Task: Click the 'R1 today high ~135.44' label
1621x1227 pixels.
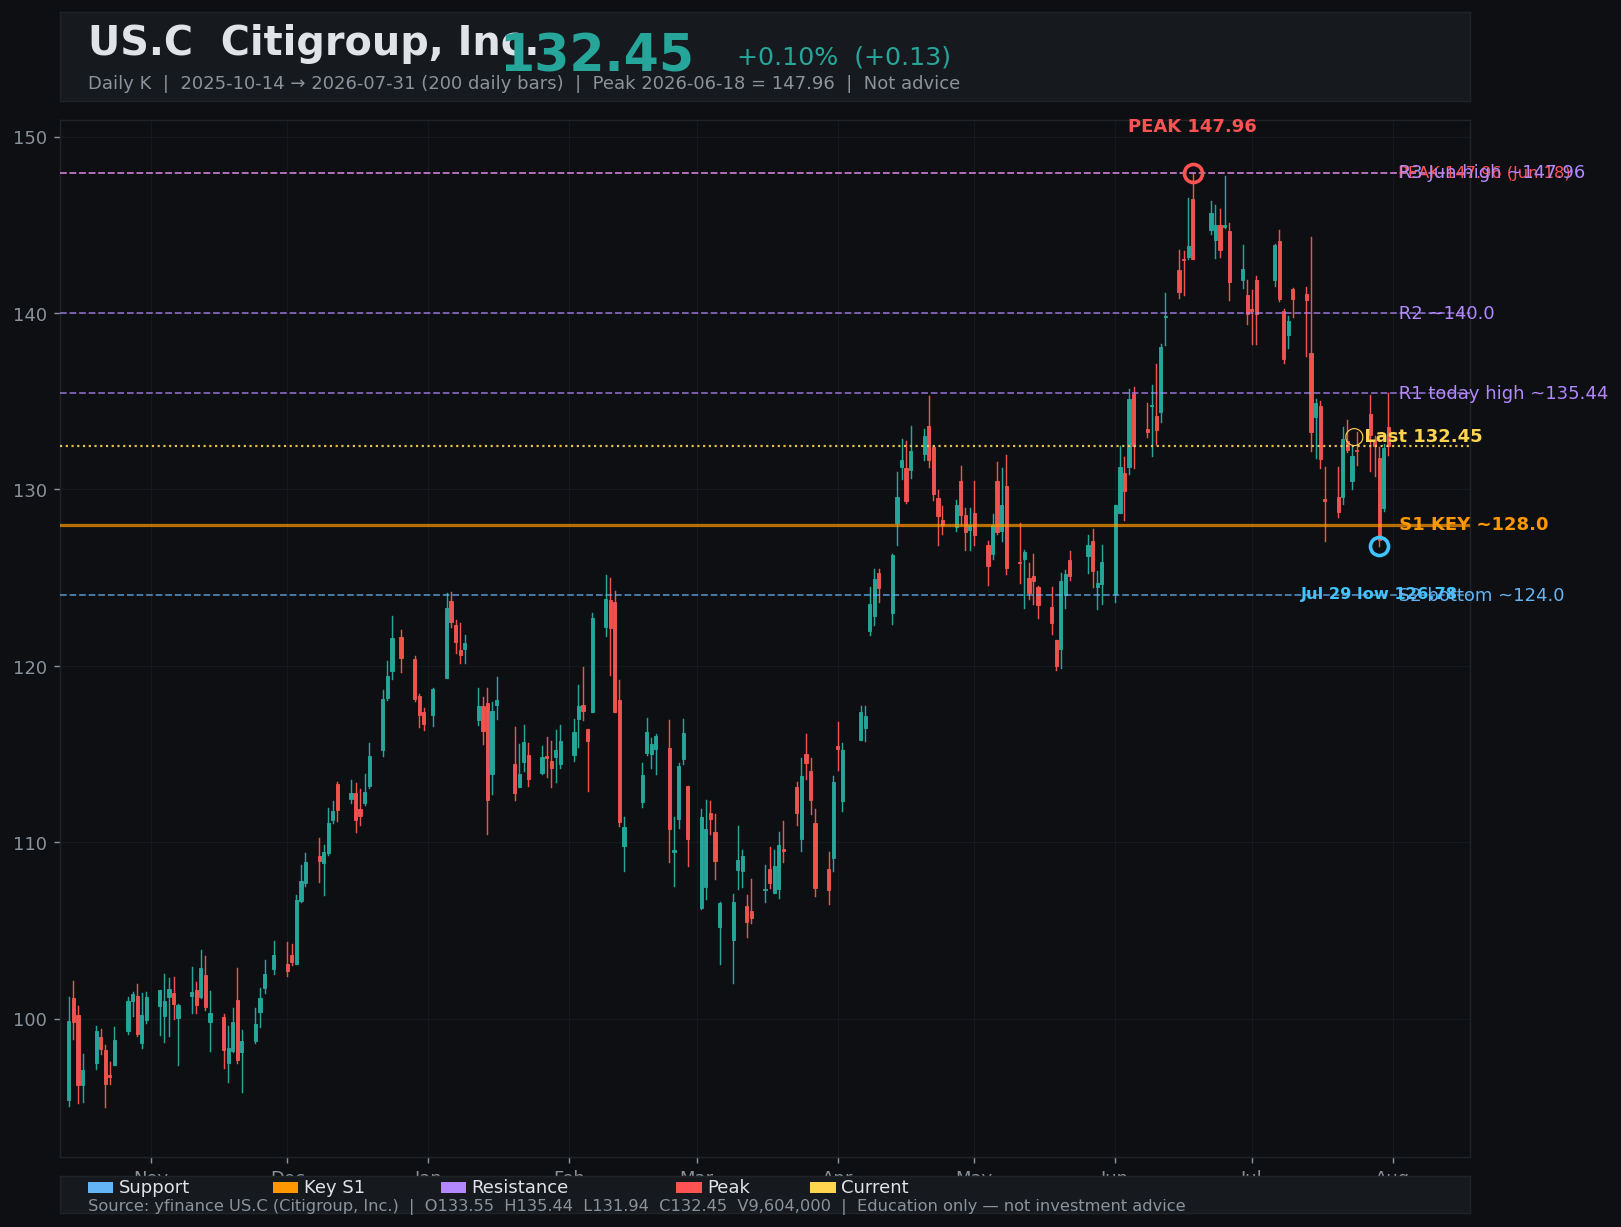Action: (x=1503, y=393)
